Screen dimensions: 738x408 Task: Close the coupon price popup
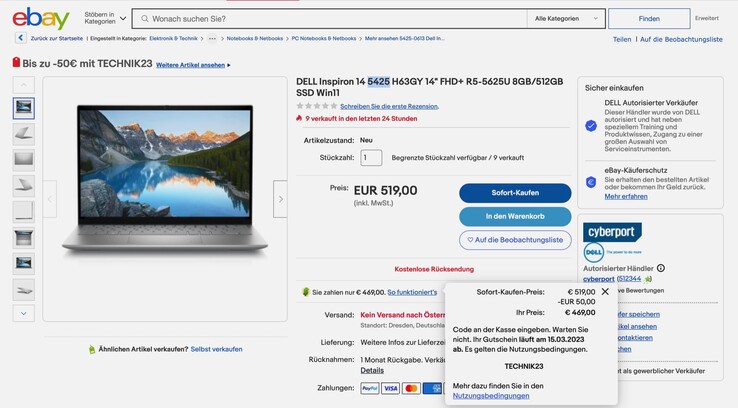click(x=605, y=292)
